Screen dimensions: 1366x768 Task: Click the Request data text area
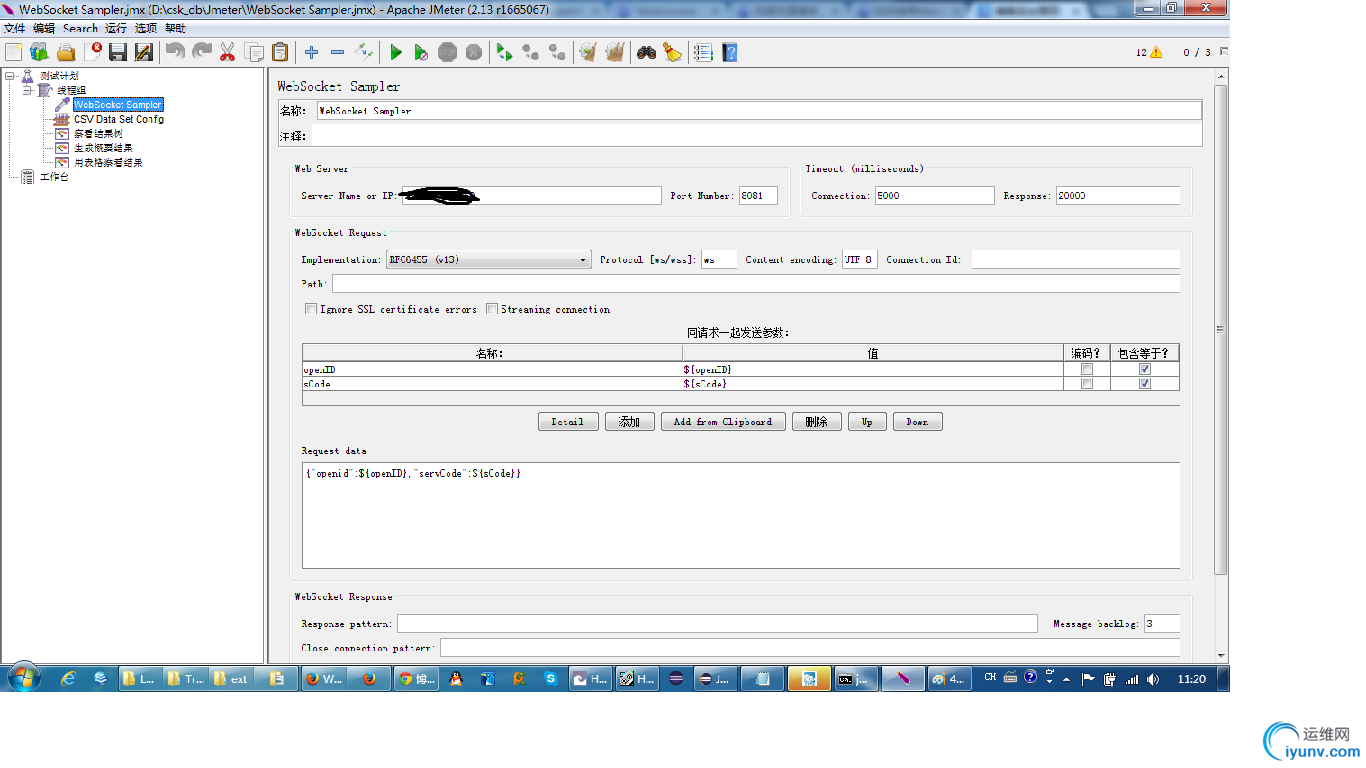pos(741,515)
